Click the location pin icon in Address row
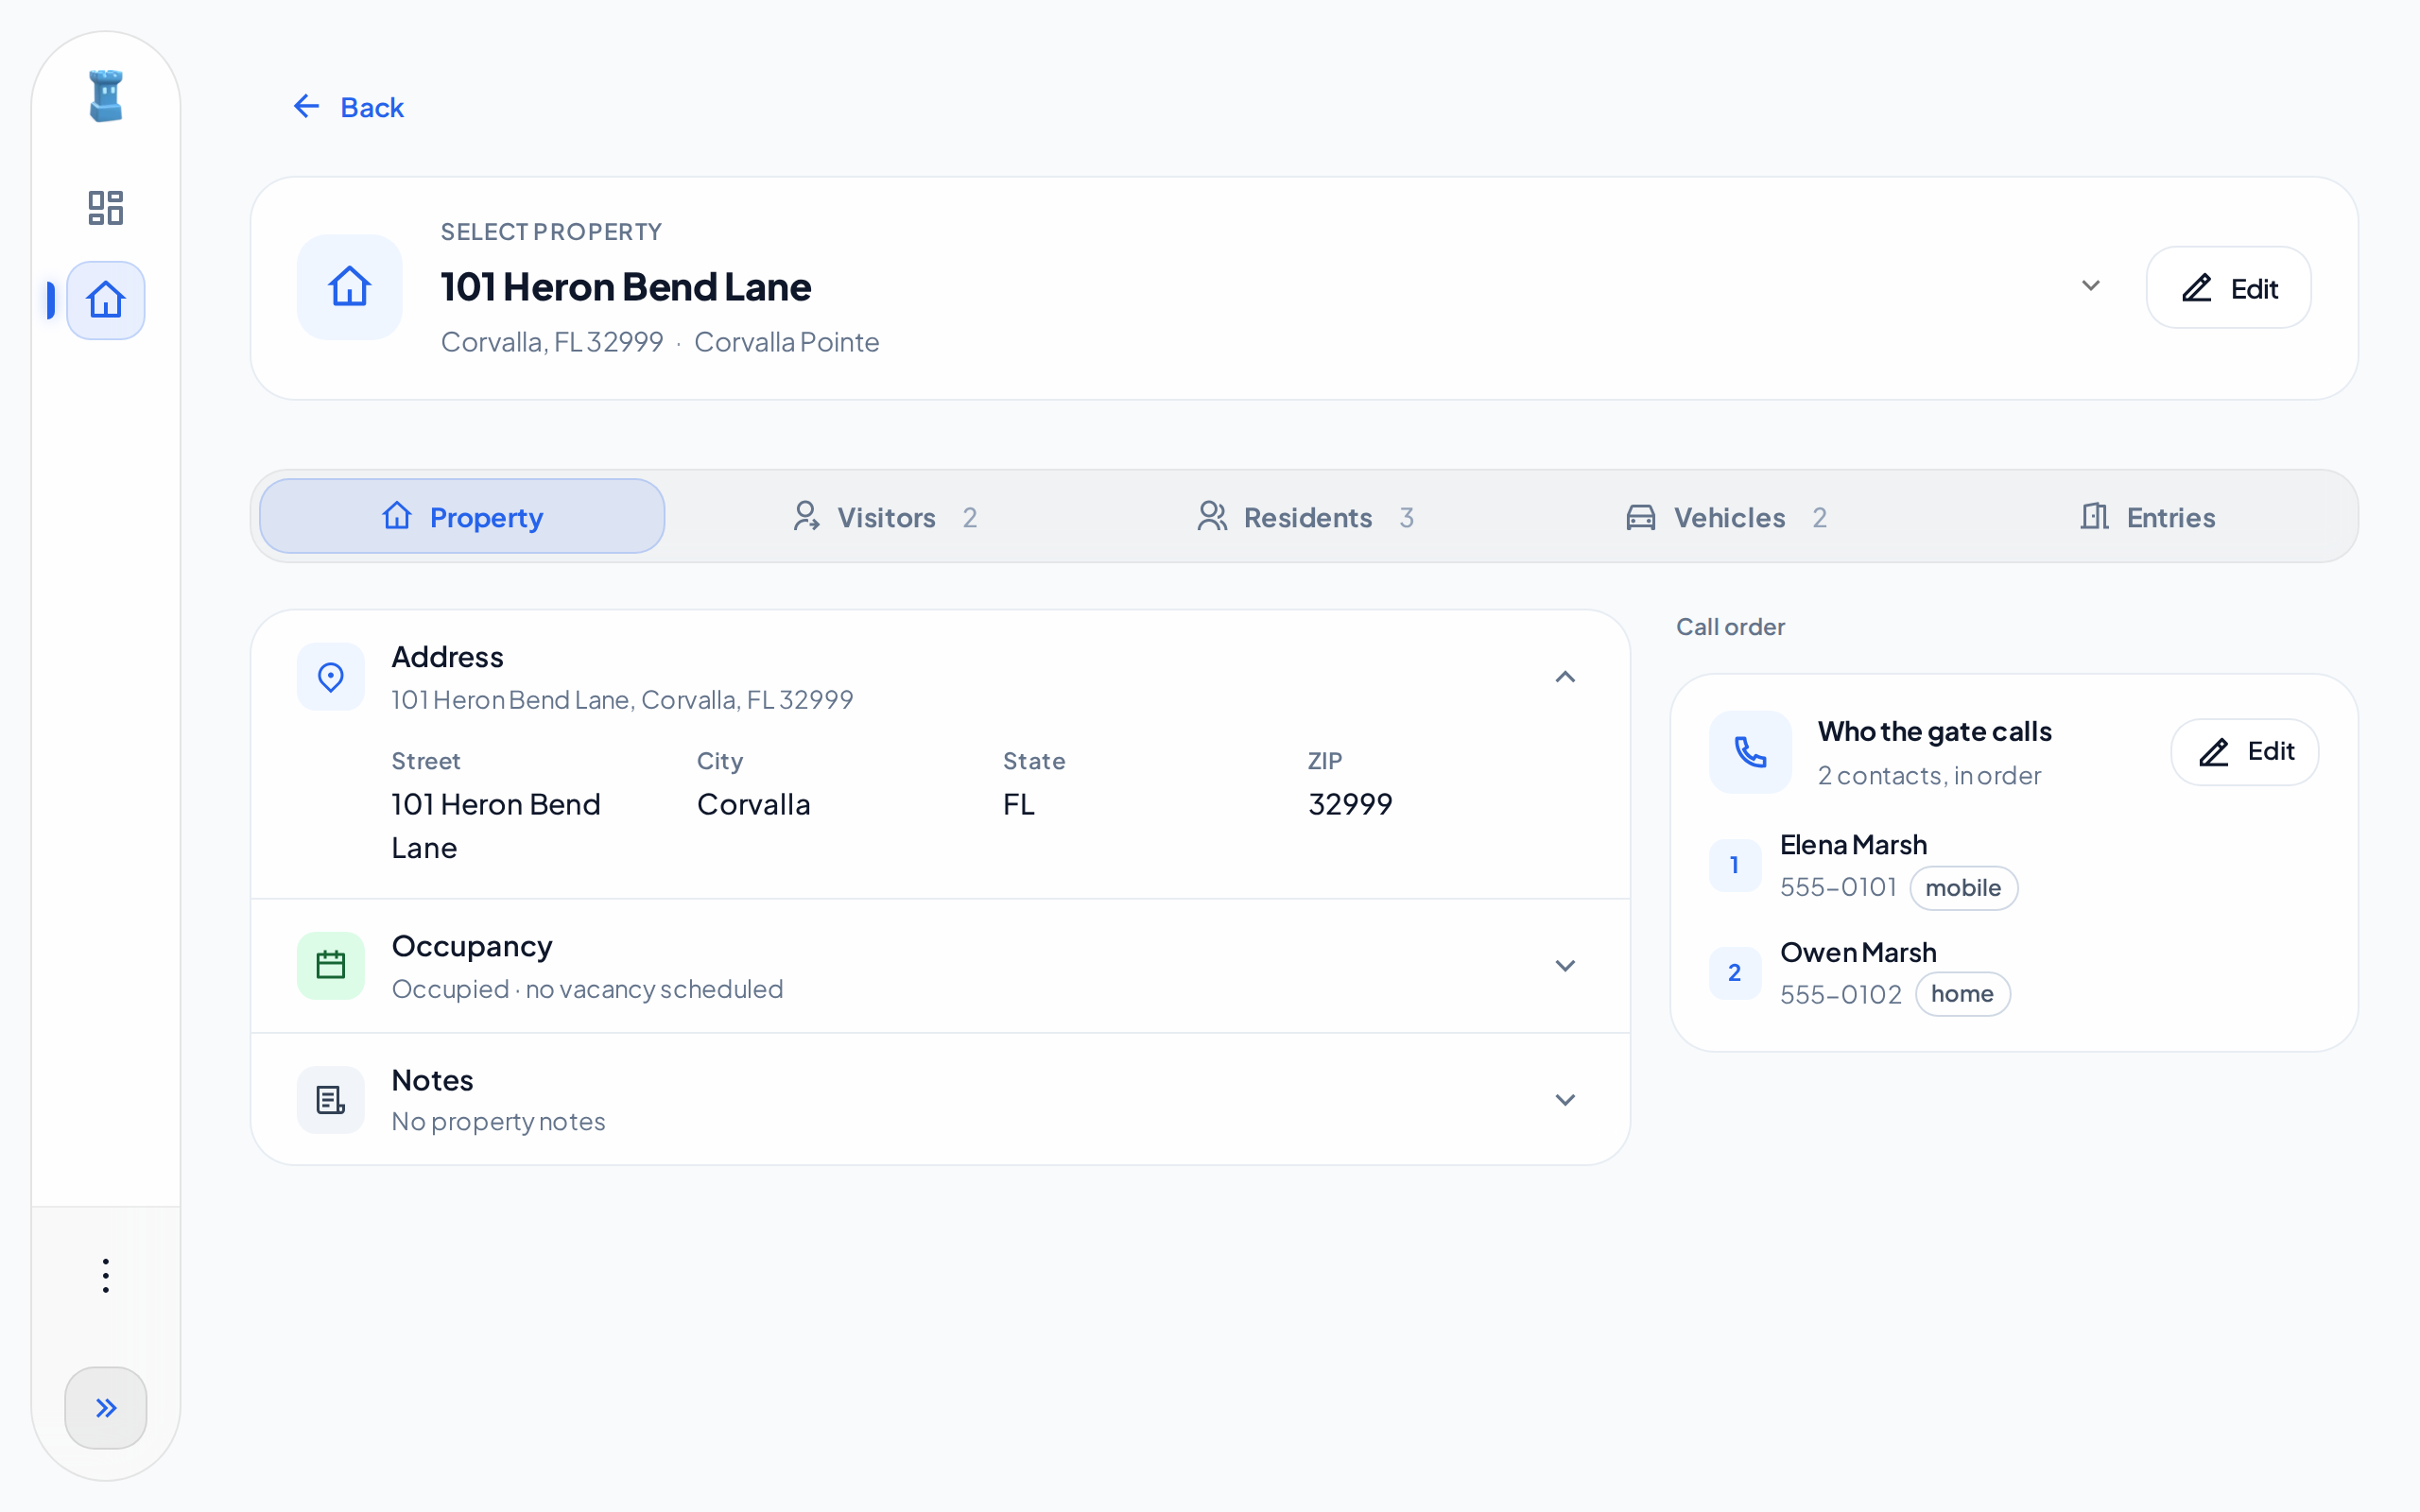Image resolution: width=2420 pixels, height=1512 pixels. 331,677
